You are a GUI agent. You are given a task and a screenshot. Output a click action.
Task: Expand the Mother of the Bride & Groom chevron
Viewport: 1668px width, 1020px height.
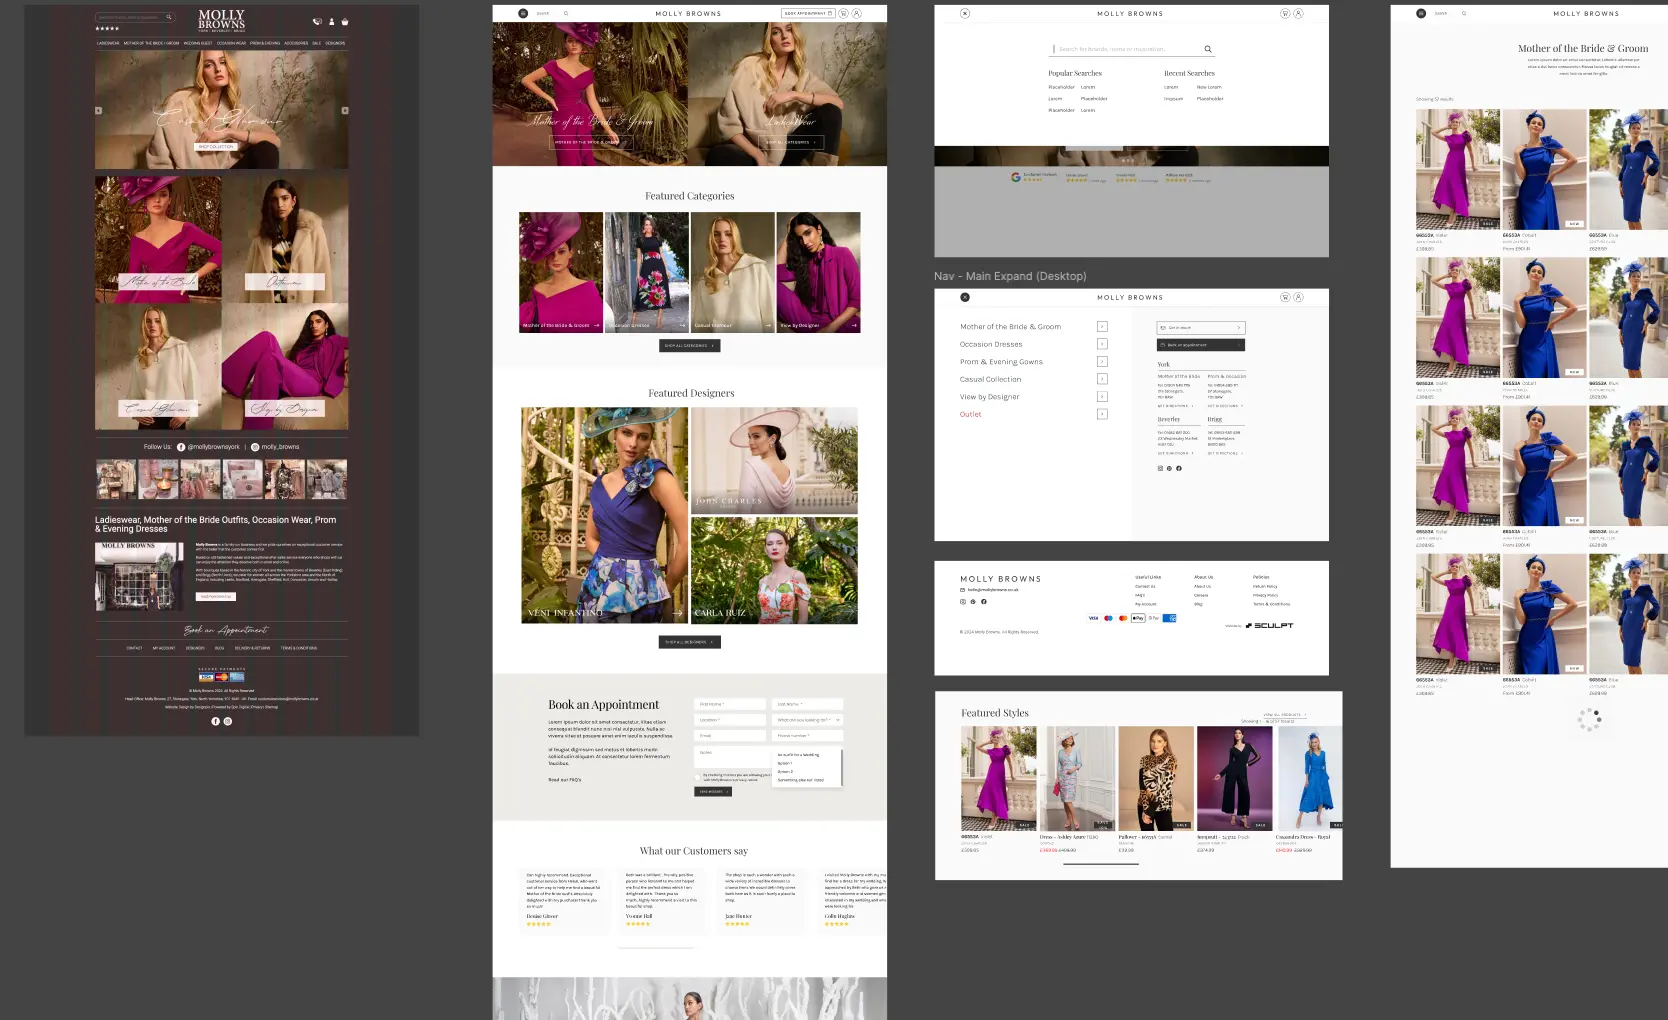(1102, 326)
